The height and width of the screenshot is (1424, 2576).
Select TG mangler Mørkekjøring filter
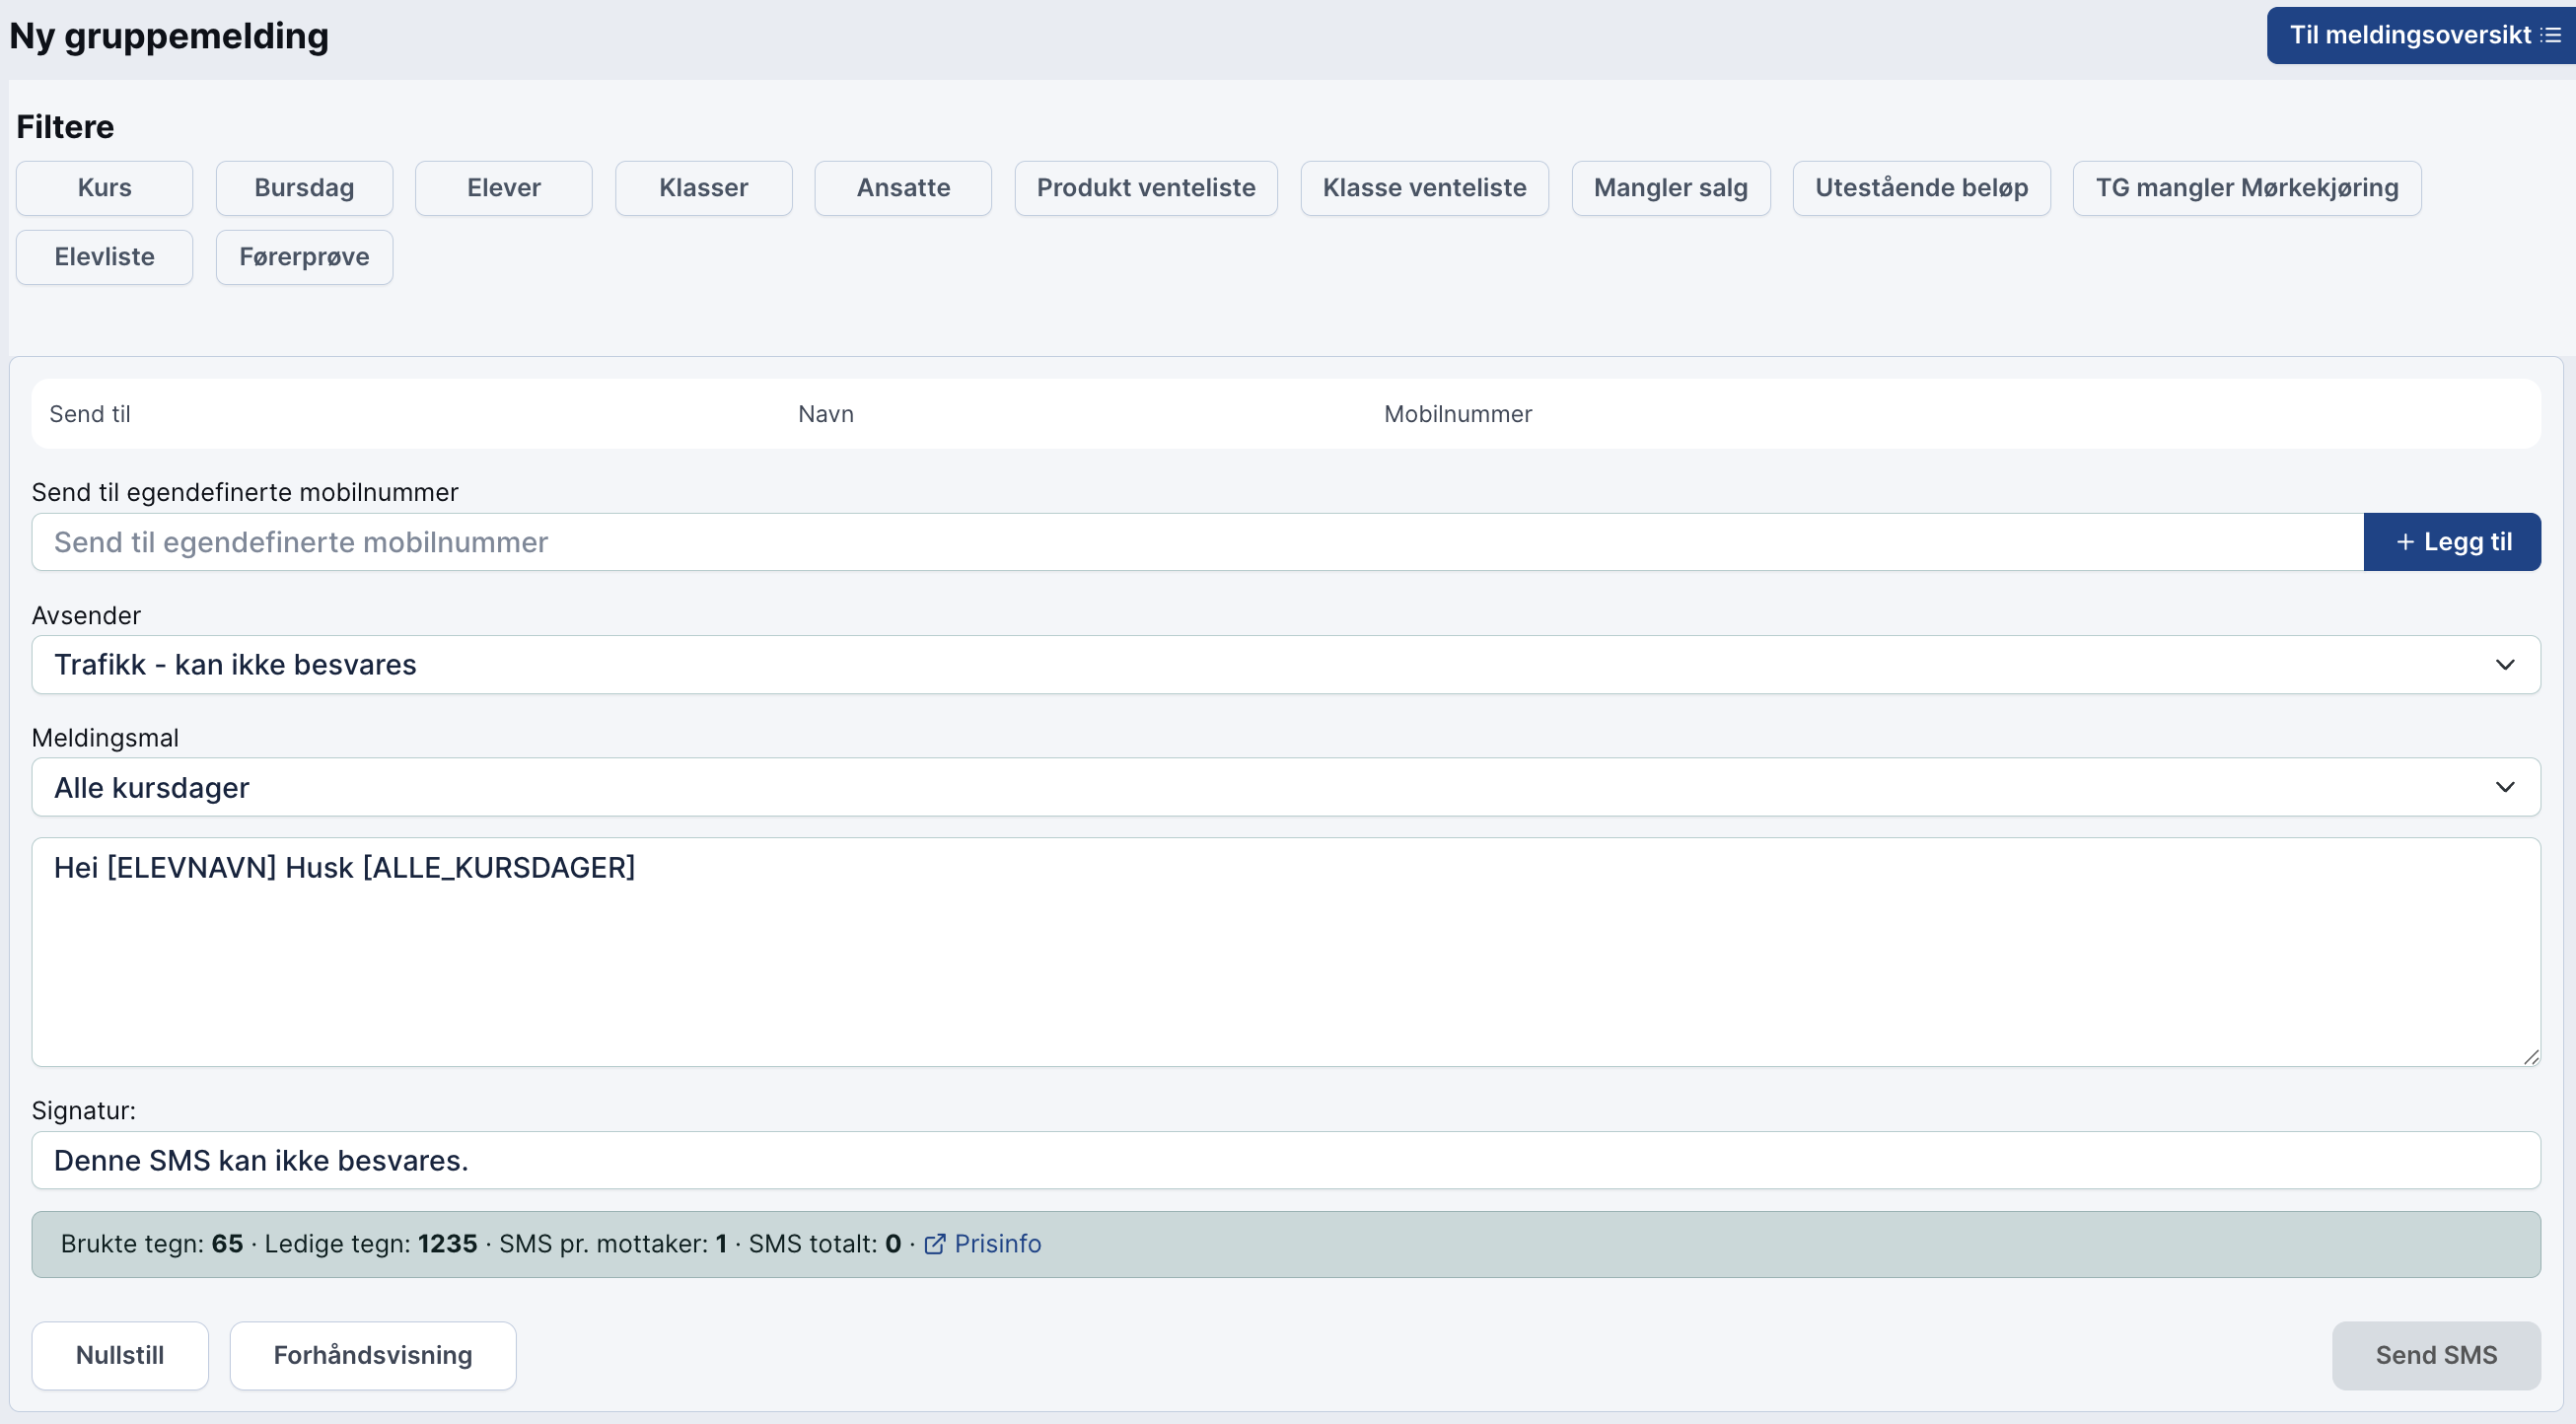click(x=2246, y=188)
